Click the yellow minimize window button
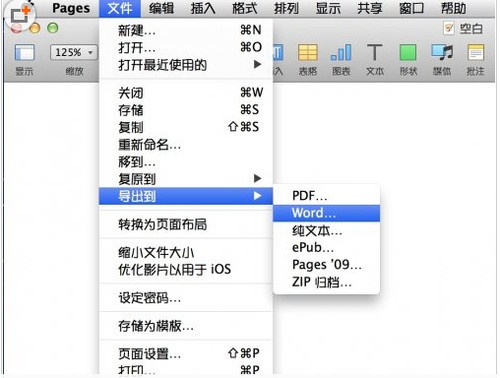Screen dimensions: 500x378 35,29
